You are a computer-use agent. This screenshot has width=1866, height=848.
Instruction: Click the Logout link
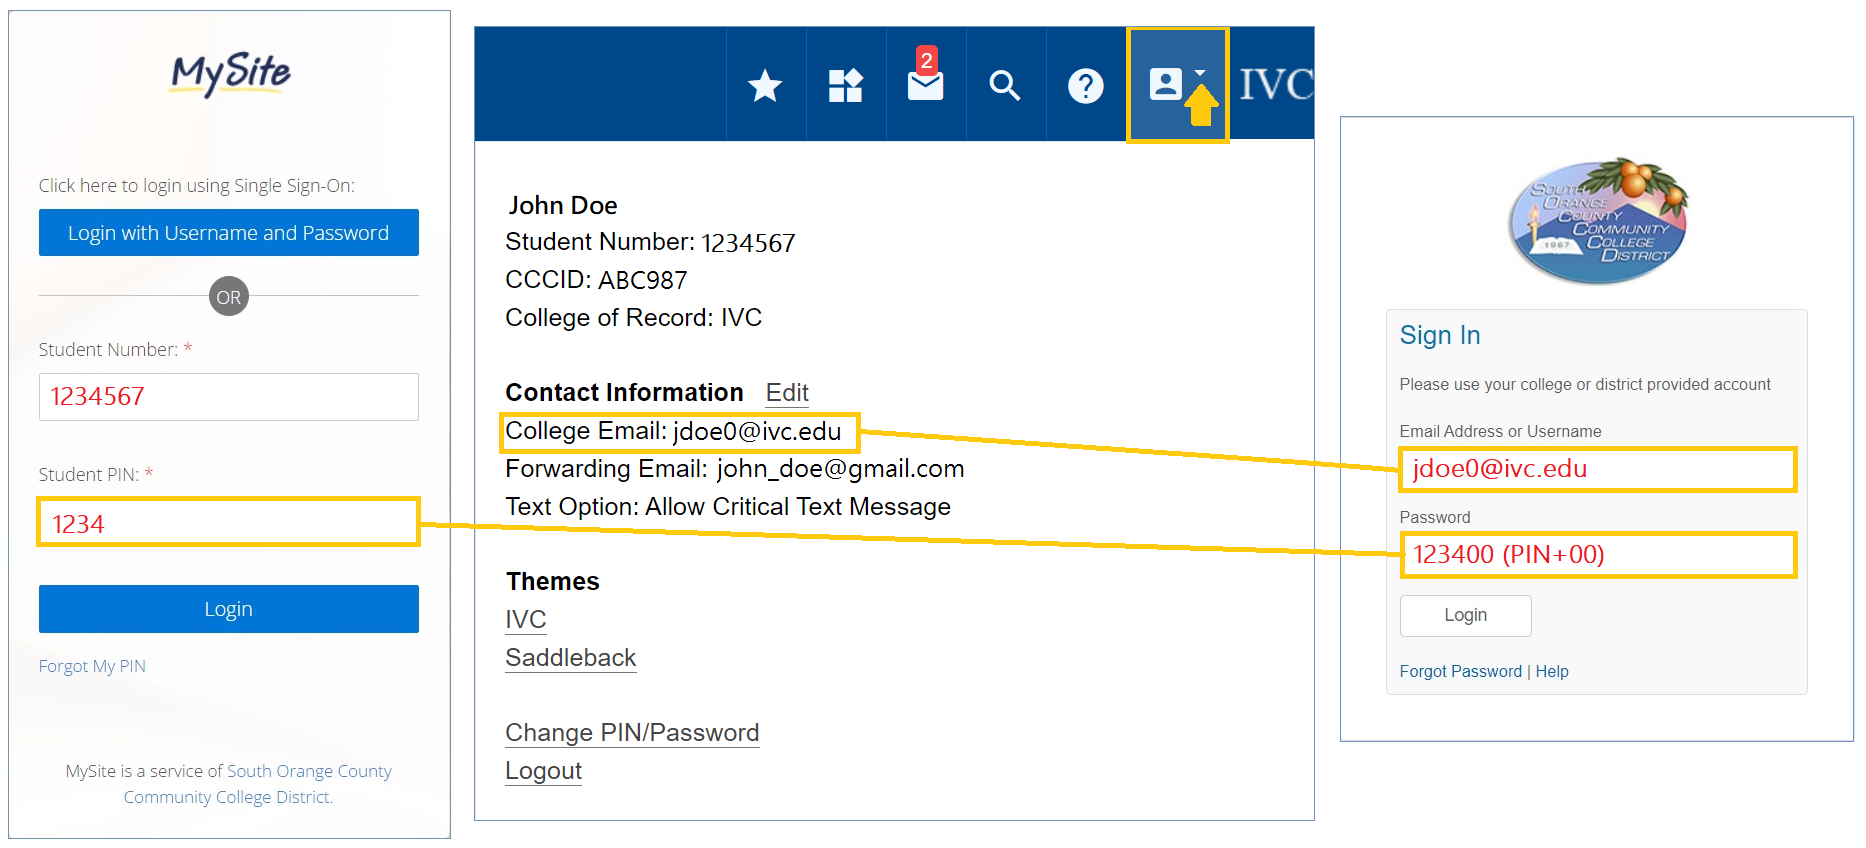543,771
